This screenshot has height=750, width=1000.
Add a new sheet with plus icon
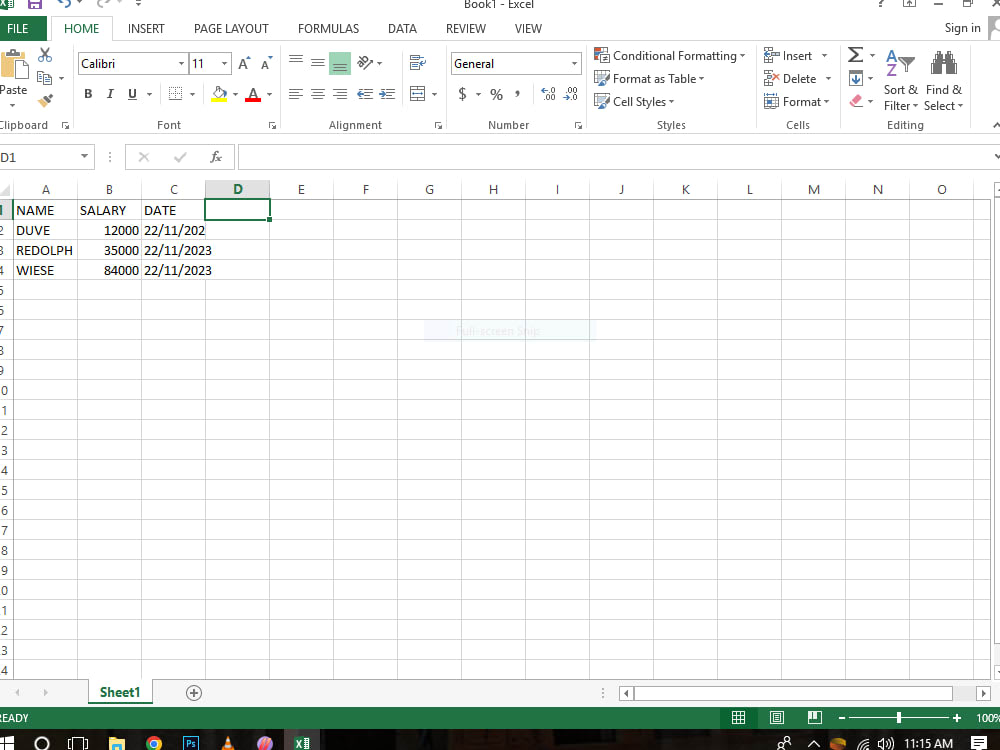(x=194, y=693)
